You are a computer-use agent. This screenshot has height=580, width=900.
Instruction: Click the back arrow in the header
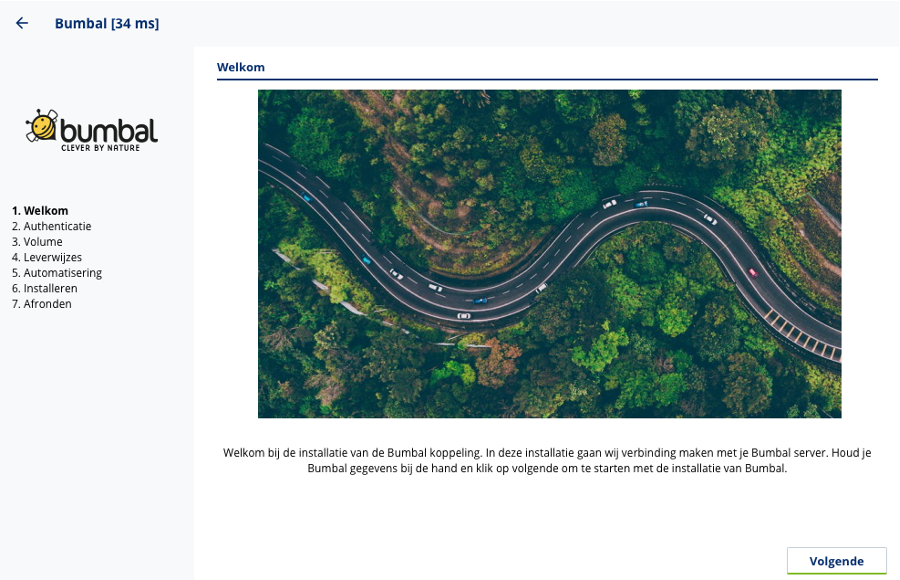(22, 23)
